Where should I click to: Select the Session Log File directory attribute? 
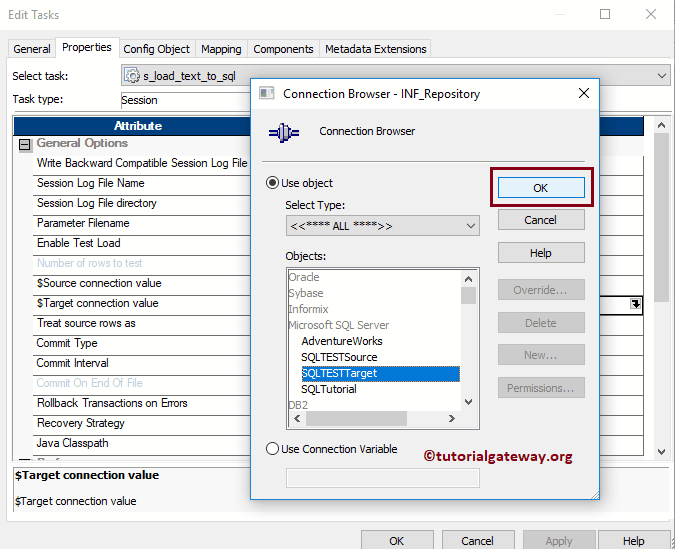click(97, 203)
